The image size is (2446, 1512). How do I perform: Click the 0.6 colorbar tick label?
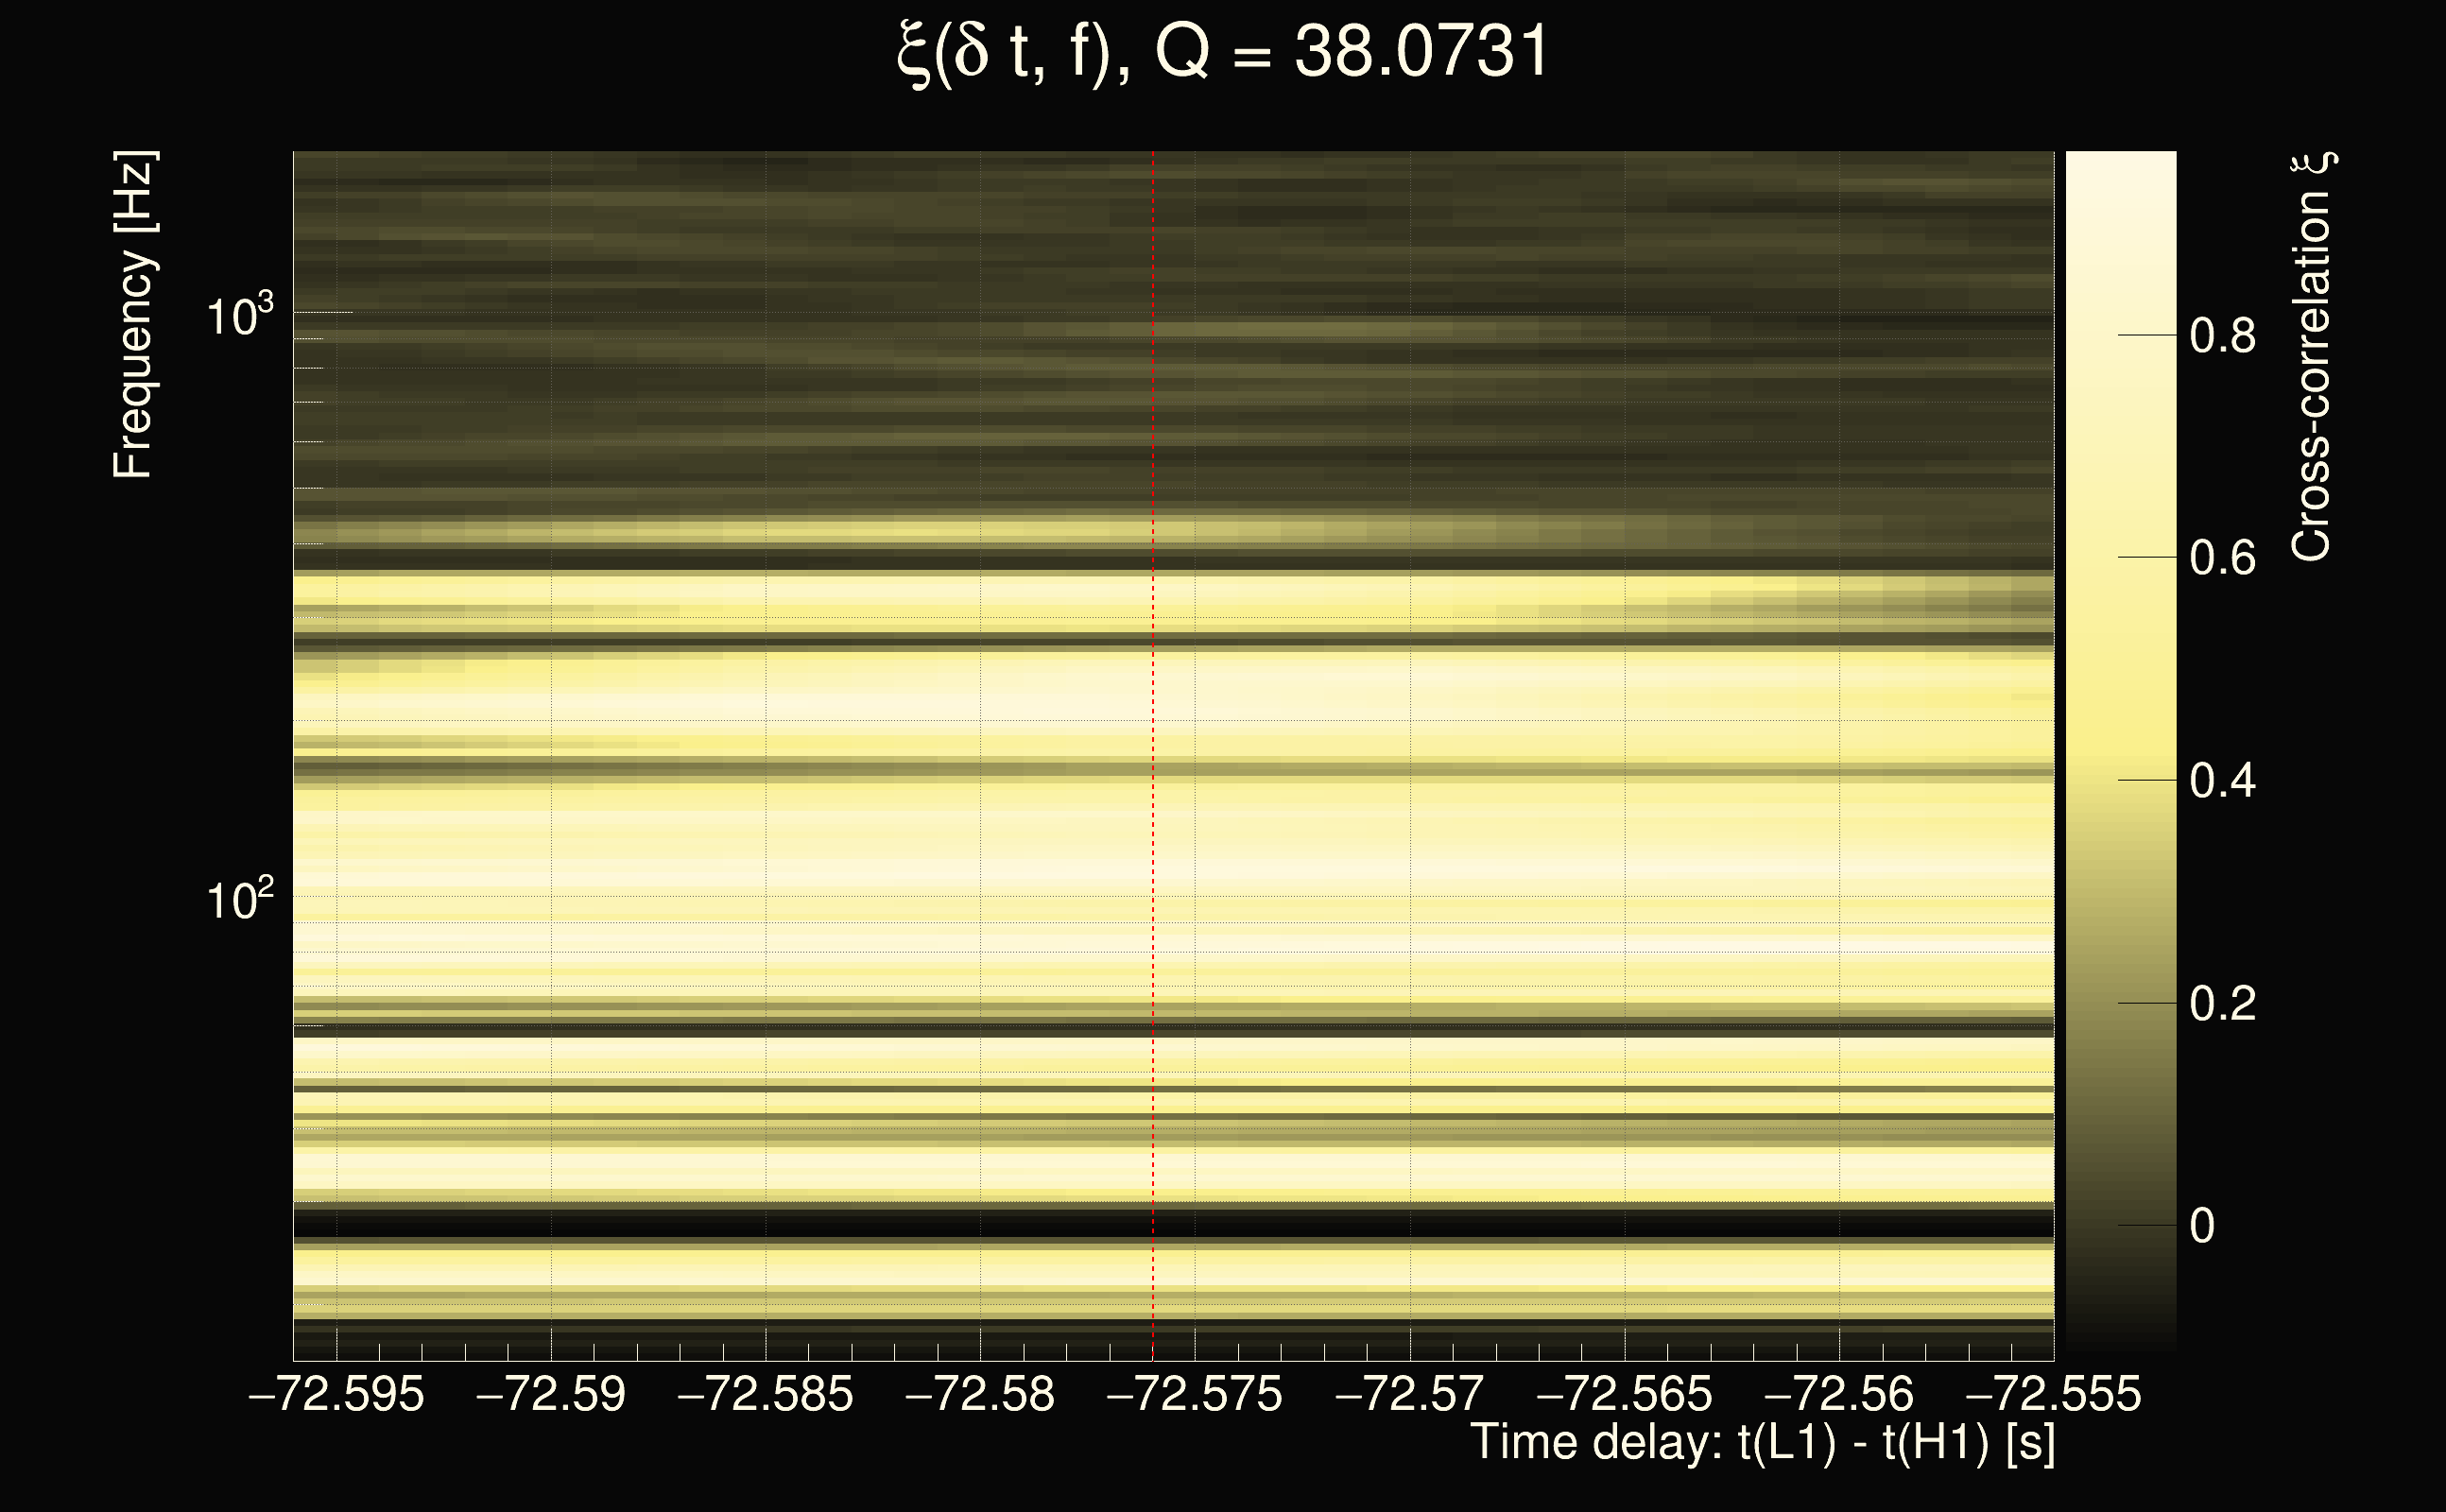[x=2222, y=558]
